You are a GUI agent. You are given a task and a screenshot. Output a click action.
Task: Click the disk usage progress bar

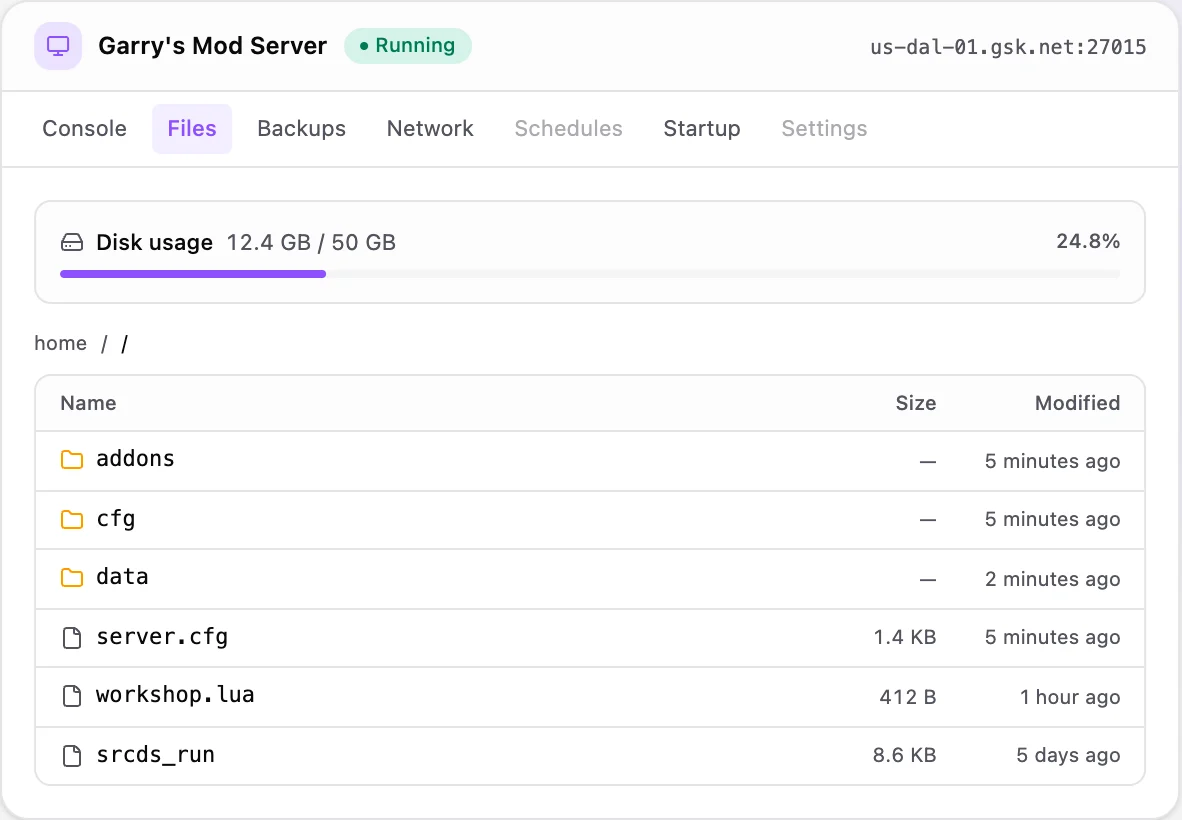(x=590, y=274)
